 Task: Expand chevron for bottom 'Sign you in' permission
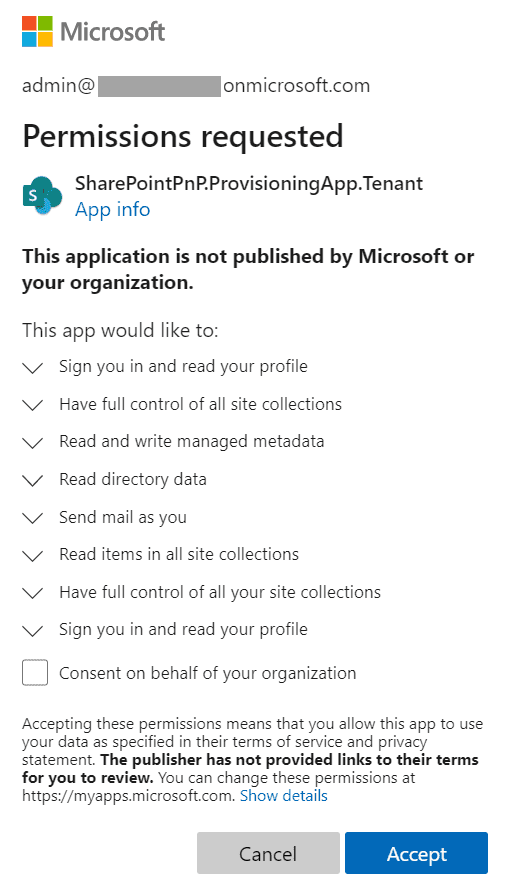tap(33, 631)
